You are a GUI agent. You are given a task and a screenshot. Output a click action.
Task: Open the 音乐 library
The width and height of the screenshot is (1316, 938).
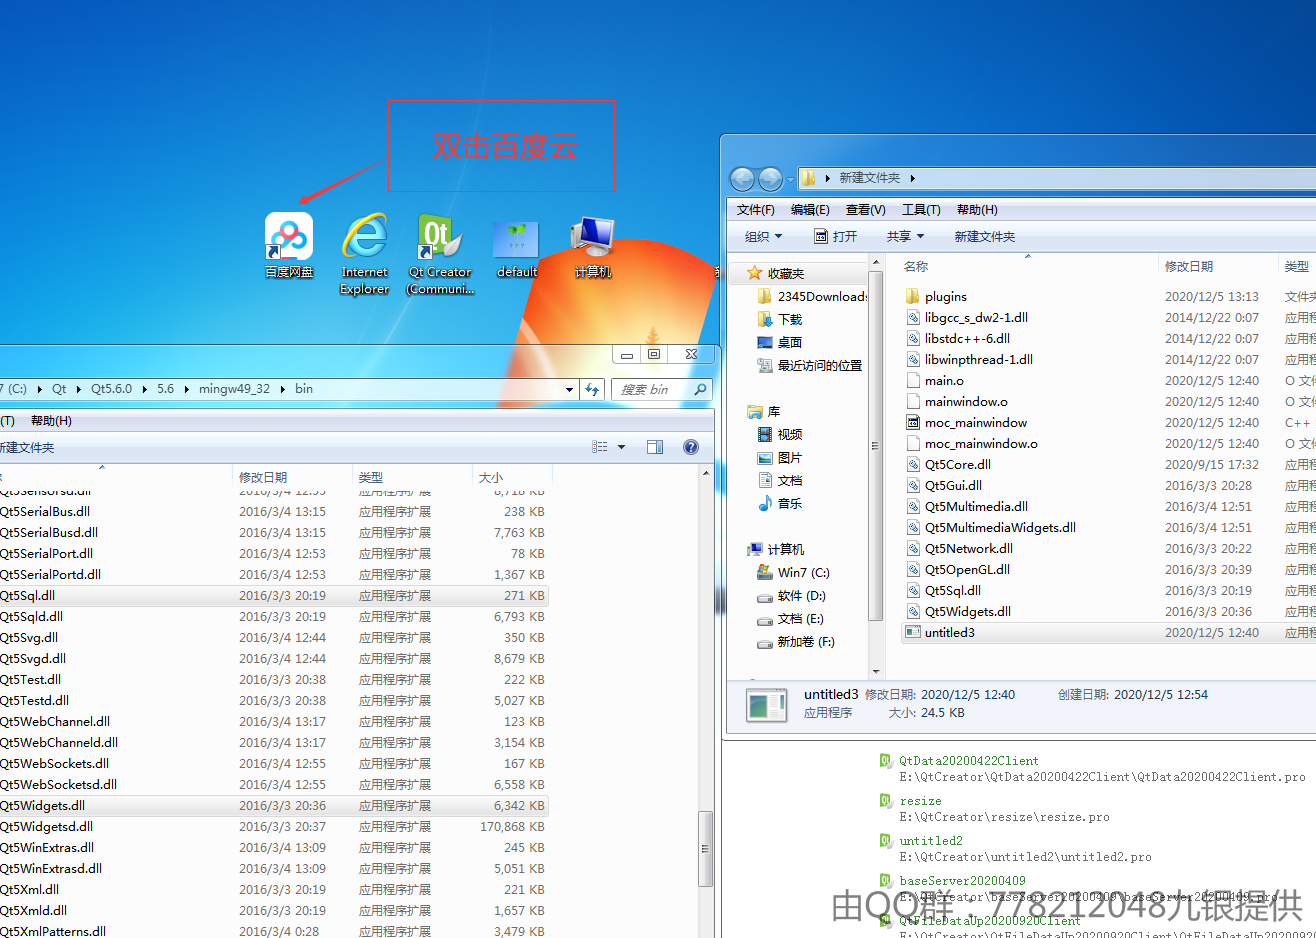point(780,503)
